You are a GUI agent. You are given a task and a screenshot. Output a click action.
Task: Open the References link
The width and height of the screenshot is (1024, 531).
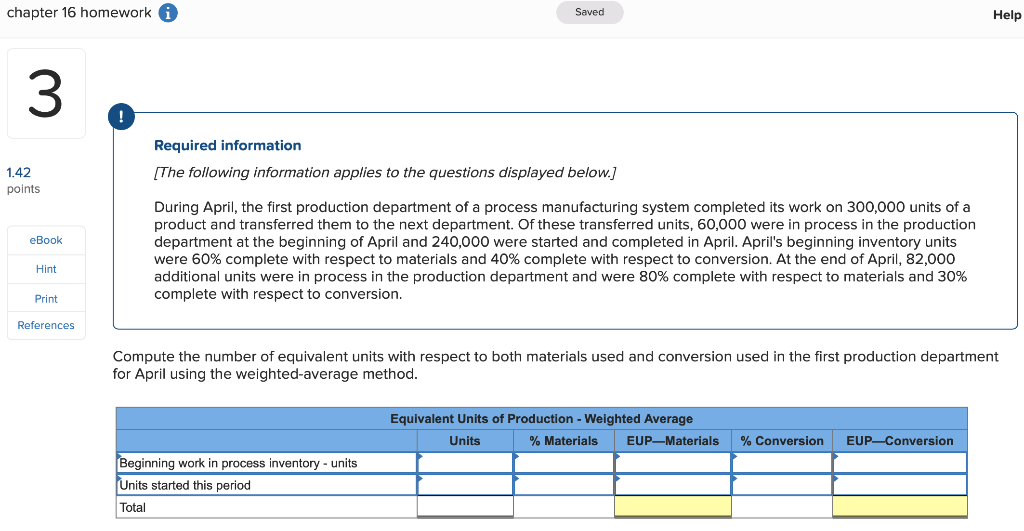(x=46, y=325)
